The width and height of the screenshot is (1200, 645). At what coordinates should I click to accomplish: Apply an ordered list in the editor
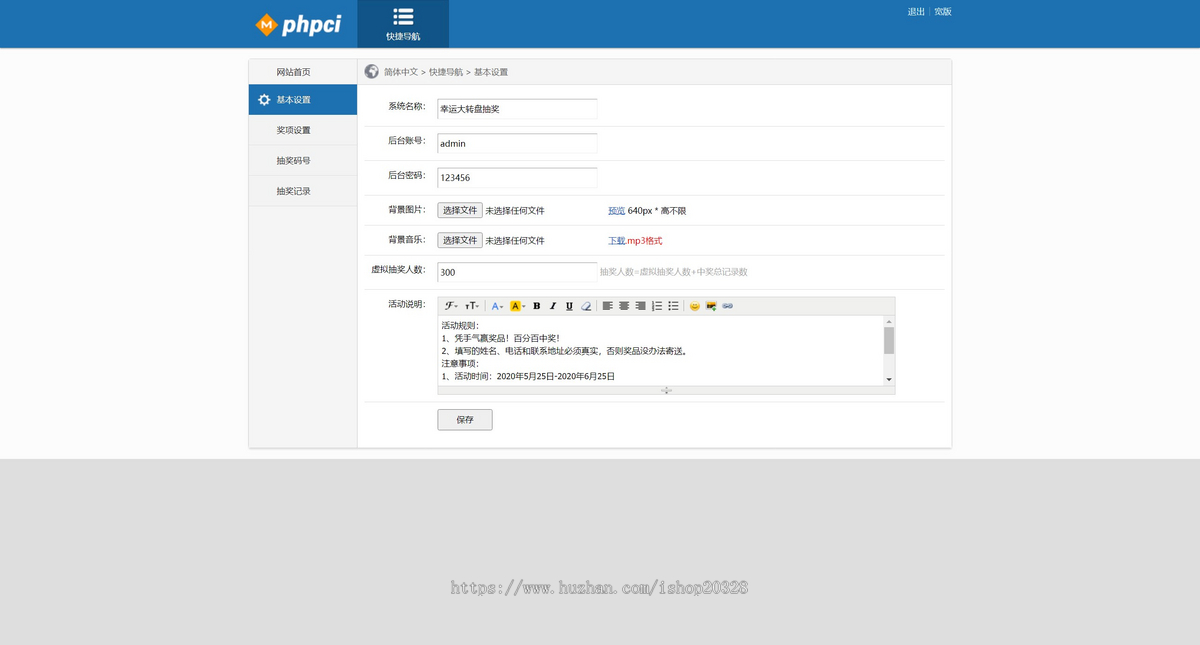pyautogui.click(x=656, y=305)
